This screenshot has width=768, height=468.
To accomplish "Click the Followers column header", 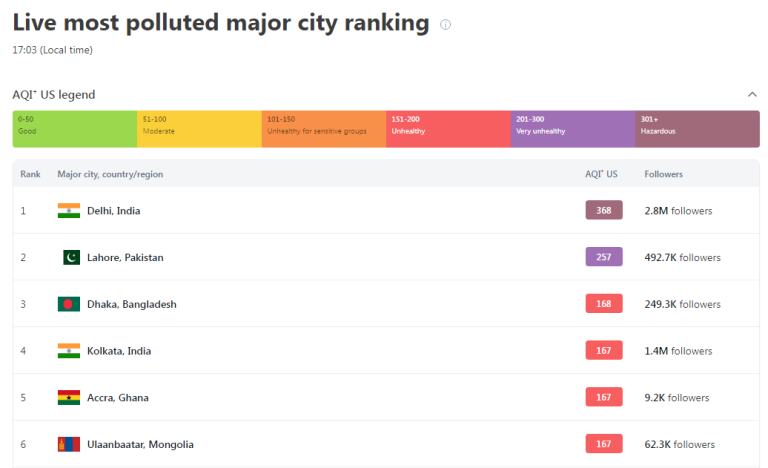I will (664, 174).
